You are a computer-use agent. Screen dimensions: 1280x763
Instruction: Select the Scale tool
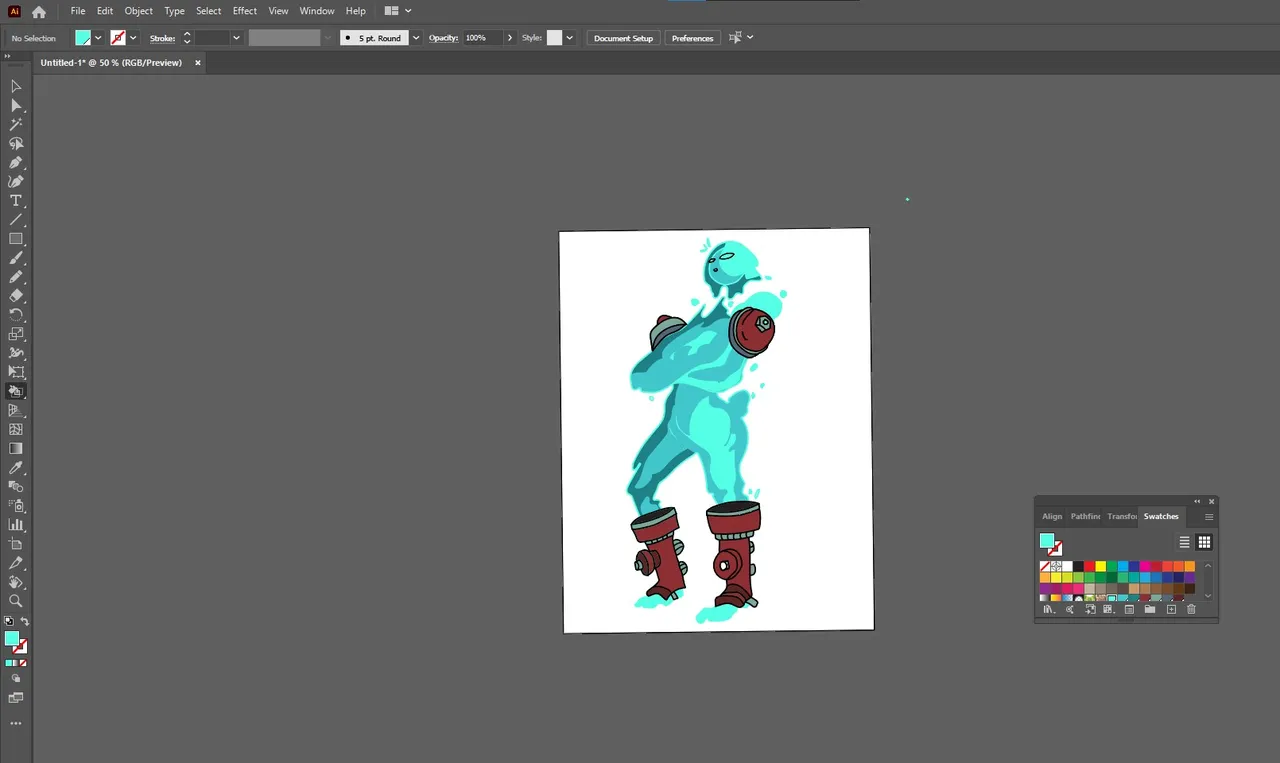tap(16, 334)
